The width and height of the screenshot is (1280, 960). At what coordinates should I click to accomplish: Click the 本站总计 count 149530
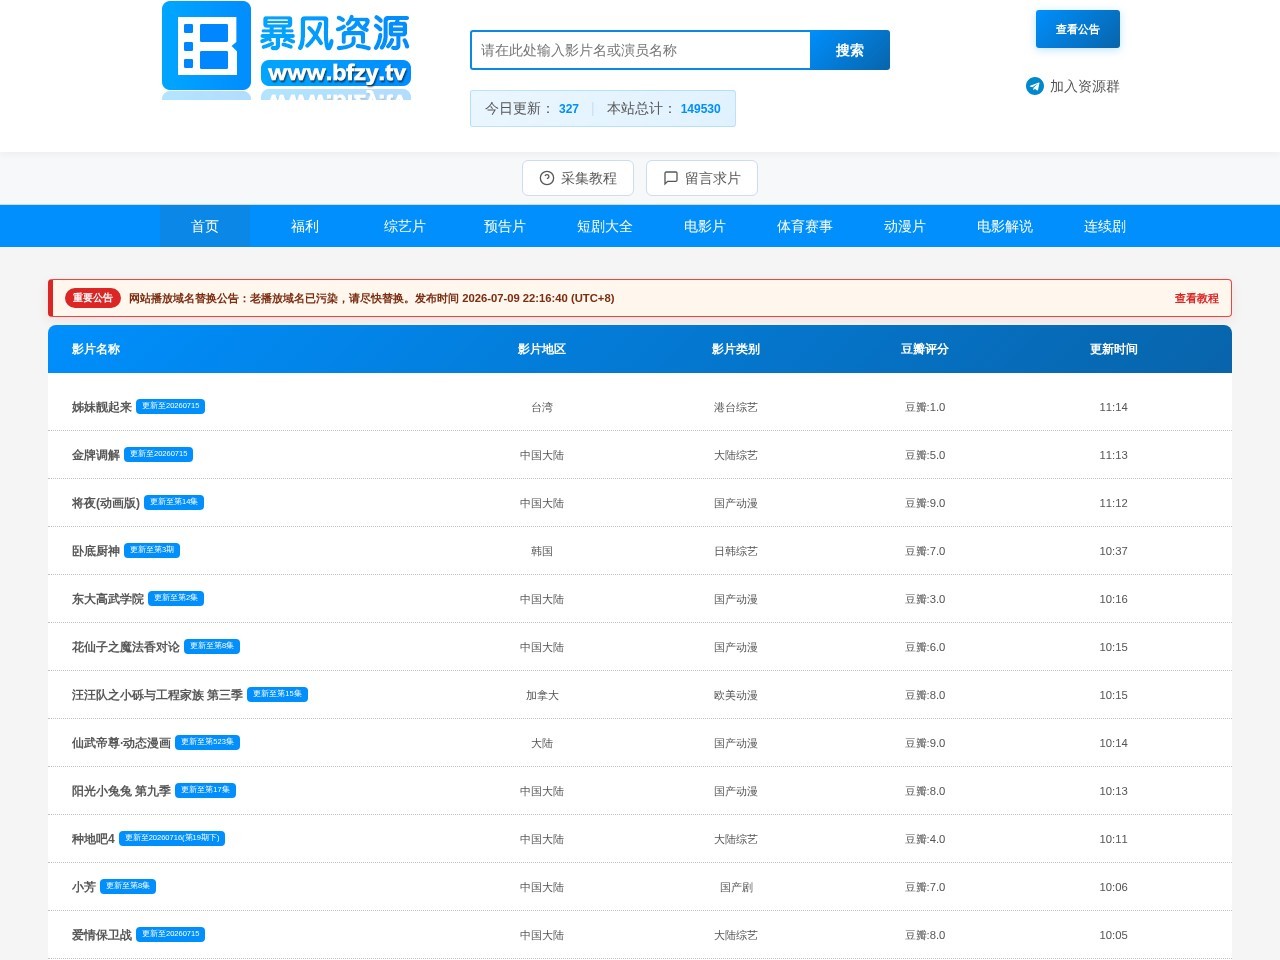[x=700, y=109]
